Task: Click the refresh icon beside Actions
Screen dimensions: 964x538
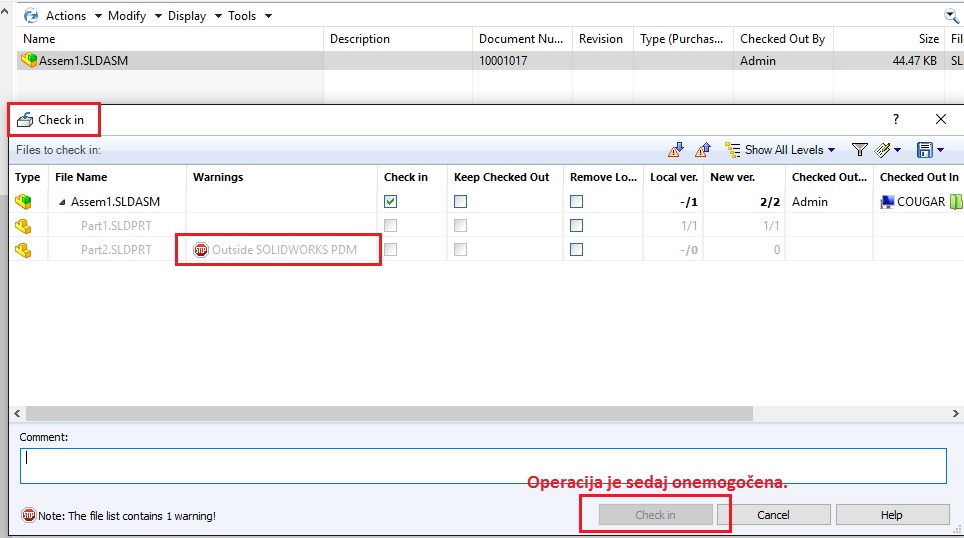Action: pos(30,16)
